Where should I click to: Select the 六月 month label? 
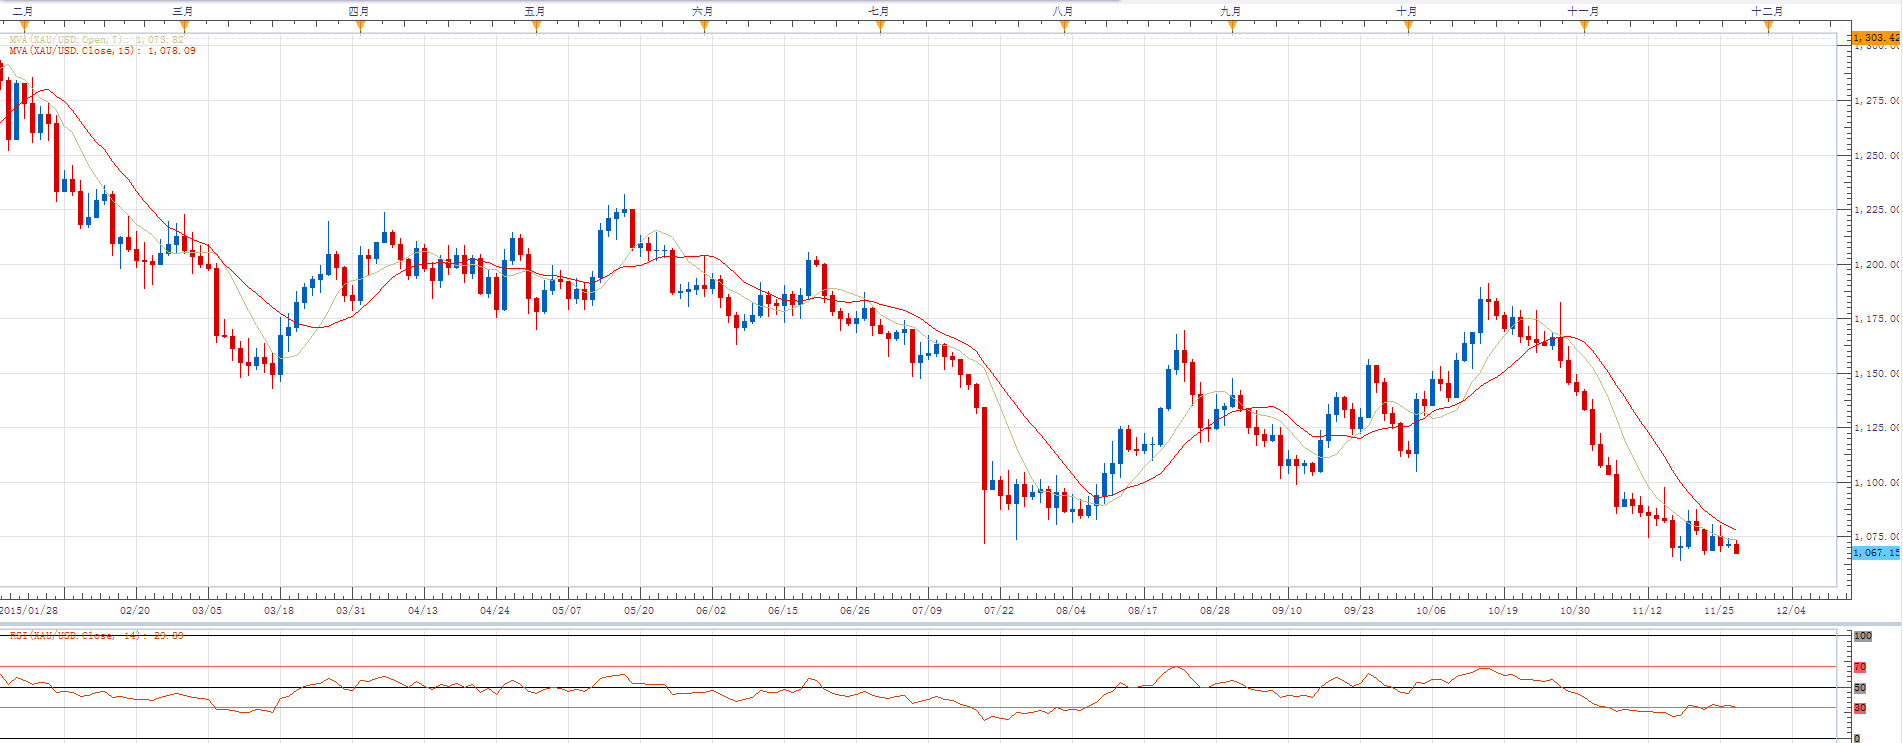(703, 11)
